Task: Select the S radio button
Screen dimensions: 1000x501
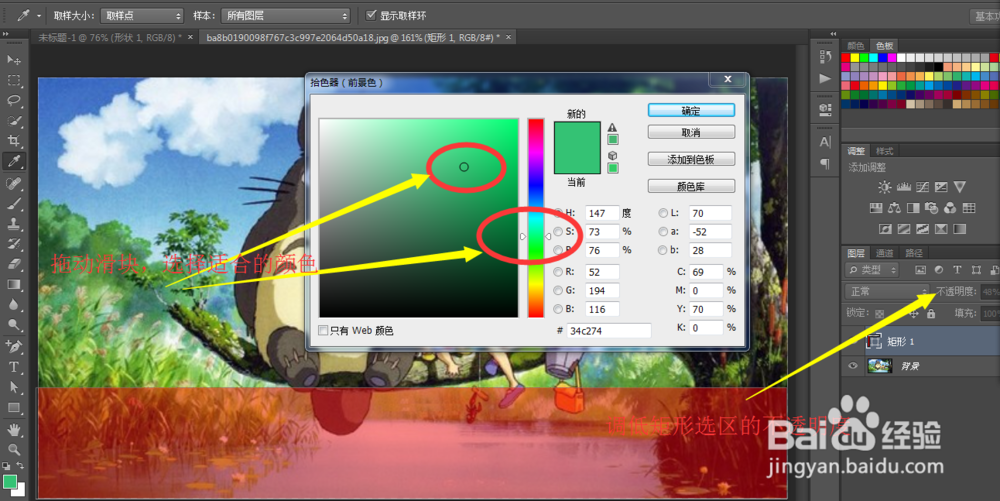Action: [559, 231]
